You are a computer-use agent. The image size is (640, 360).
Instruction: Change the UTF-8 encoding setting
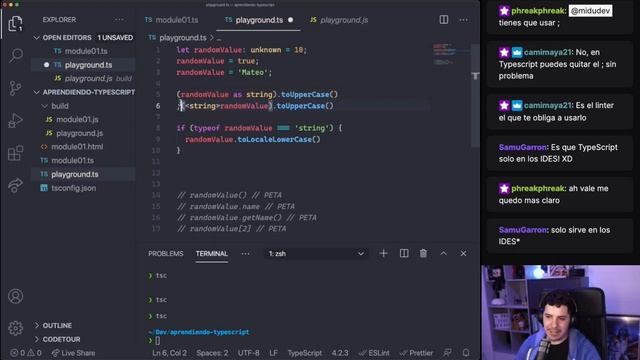(249, 353)
